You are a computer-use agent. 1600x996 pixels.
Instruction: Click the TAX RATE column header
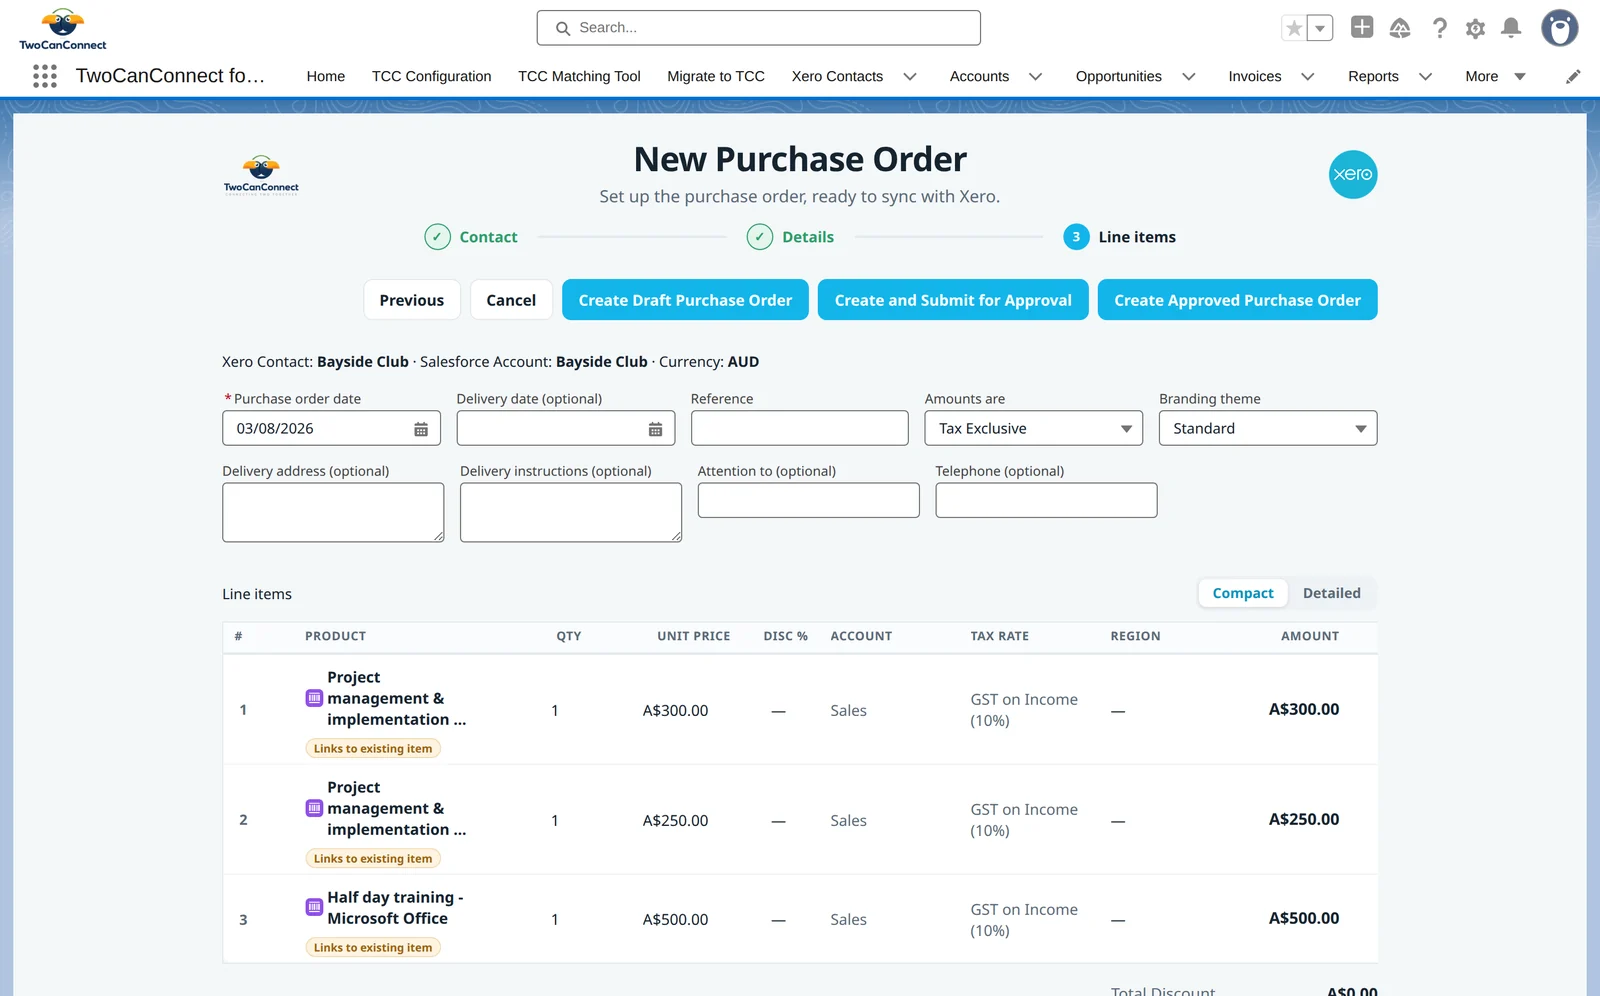[999, 636]
